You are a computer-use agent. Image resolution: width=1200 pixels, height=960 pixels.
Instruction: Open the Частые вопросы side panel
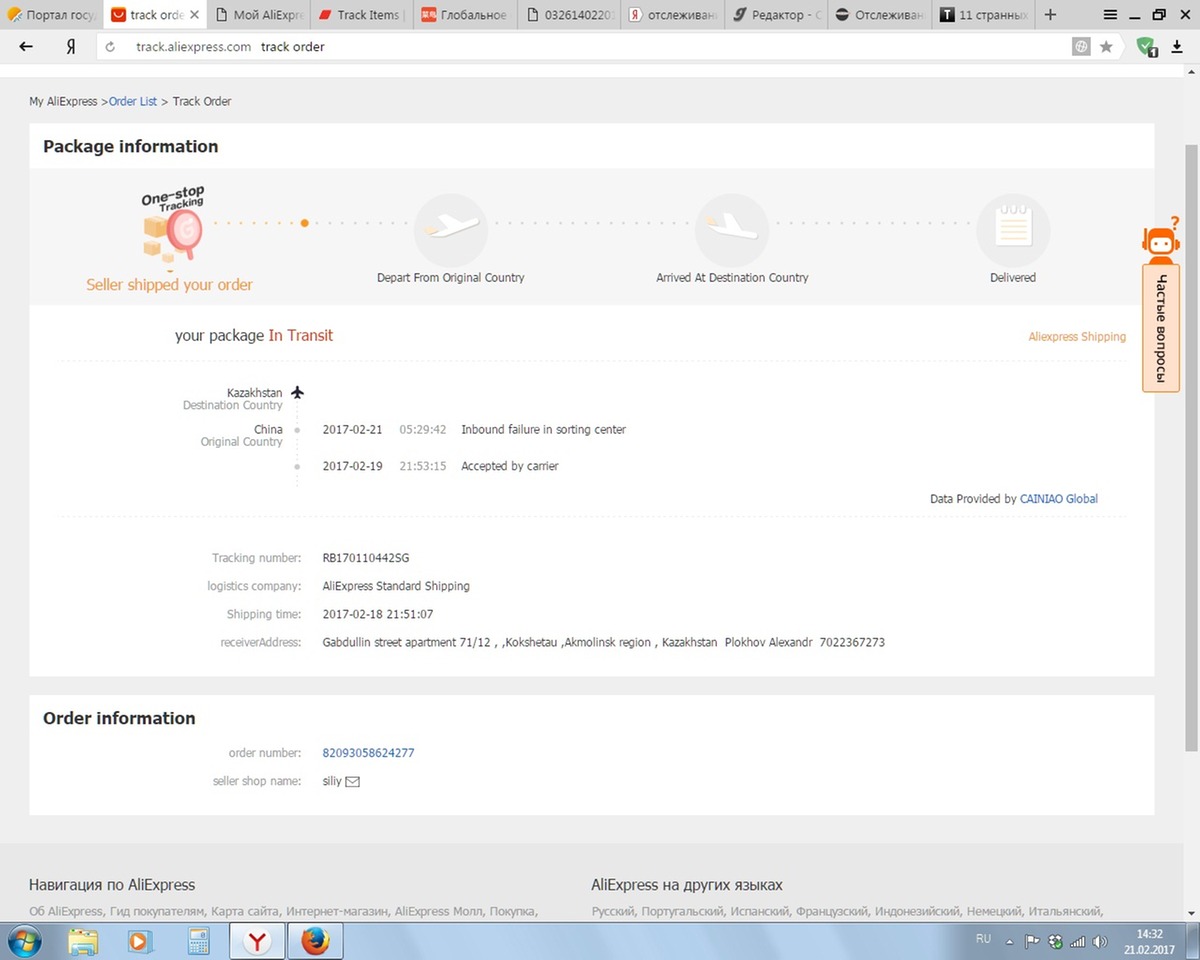click(1160, 328)
